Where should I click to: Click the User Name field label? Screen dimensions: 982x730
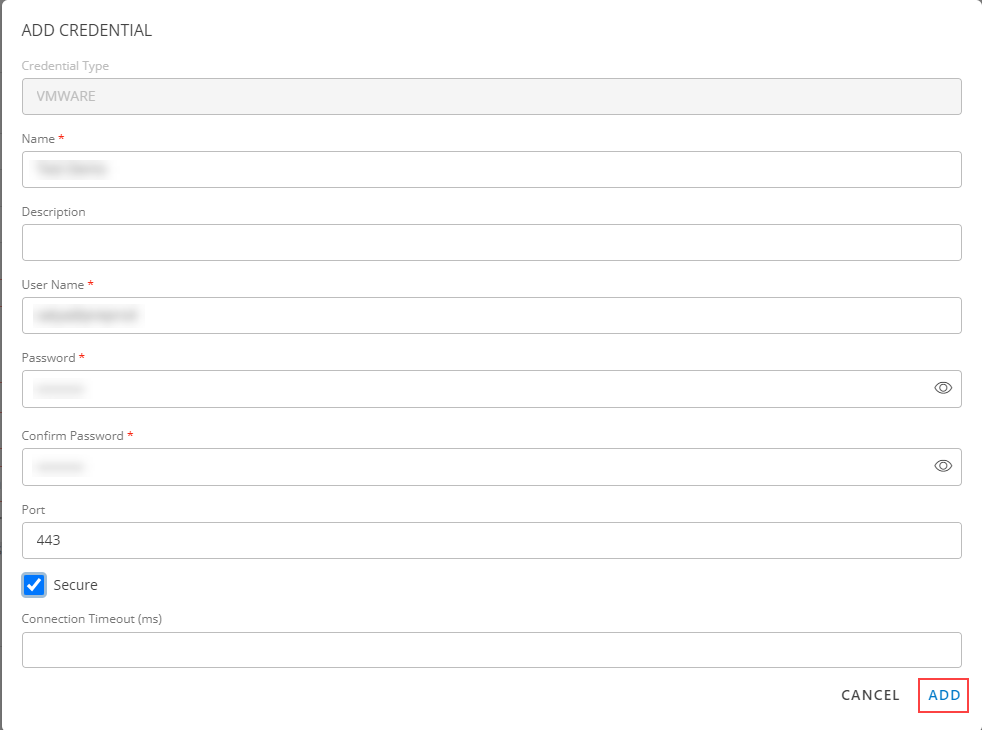53,285
